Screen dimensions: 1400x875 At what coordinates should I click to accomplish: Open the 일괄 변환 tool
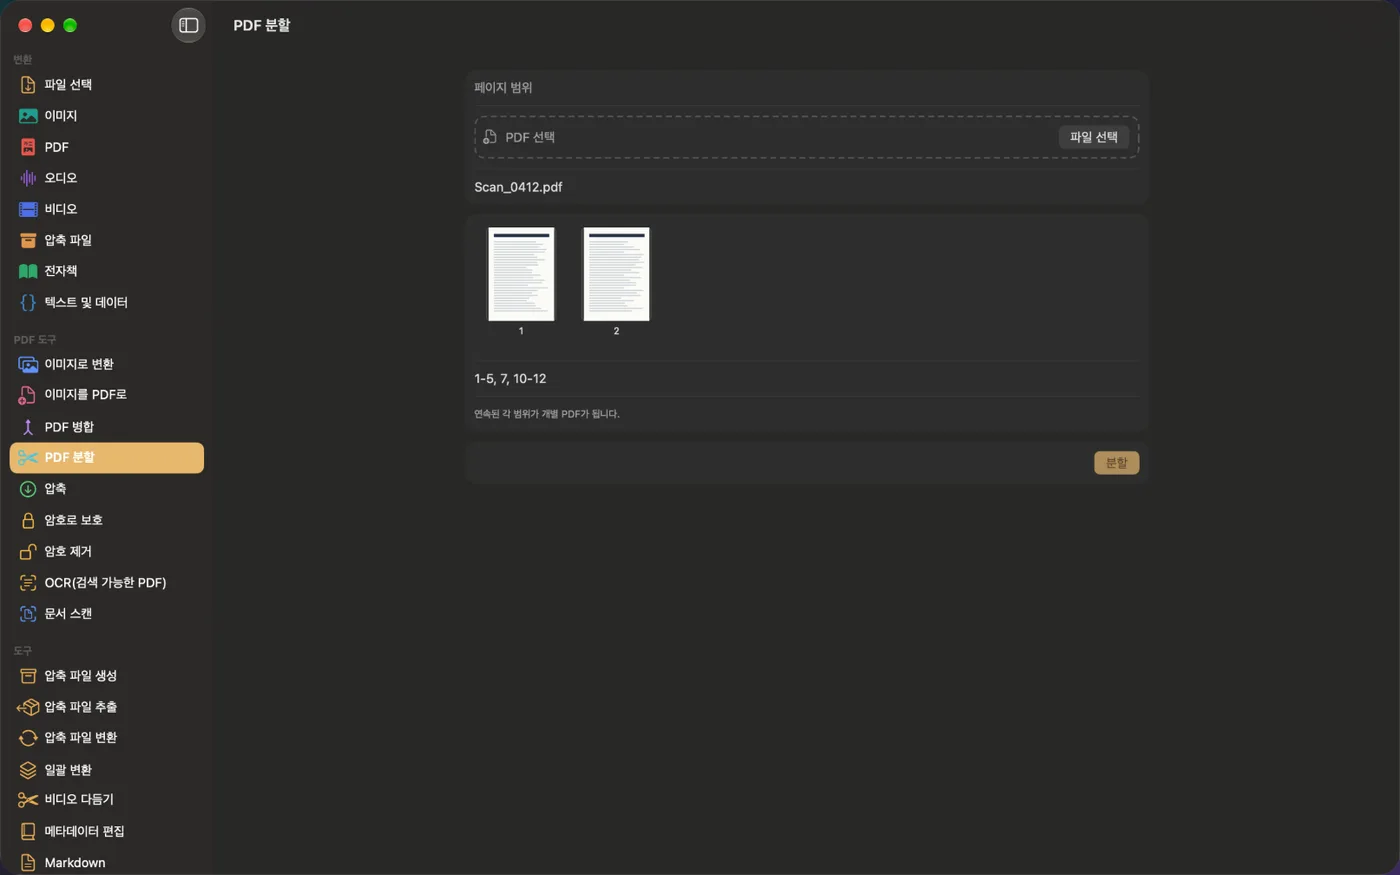(x=106, y=770)
